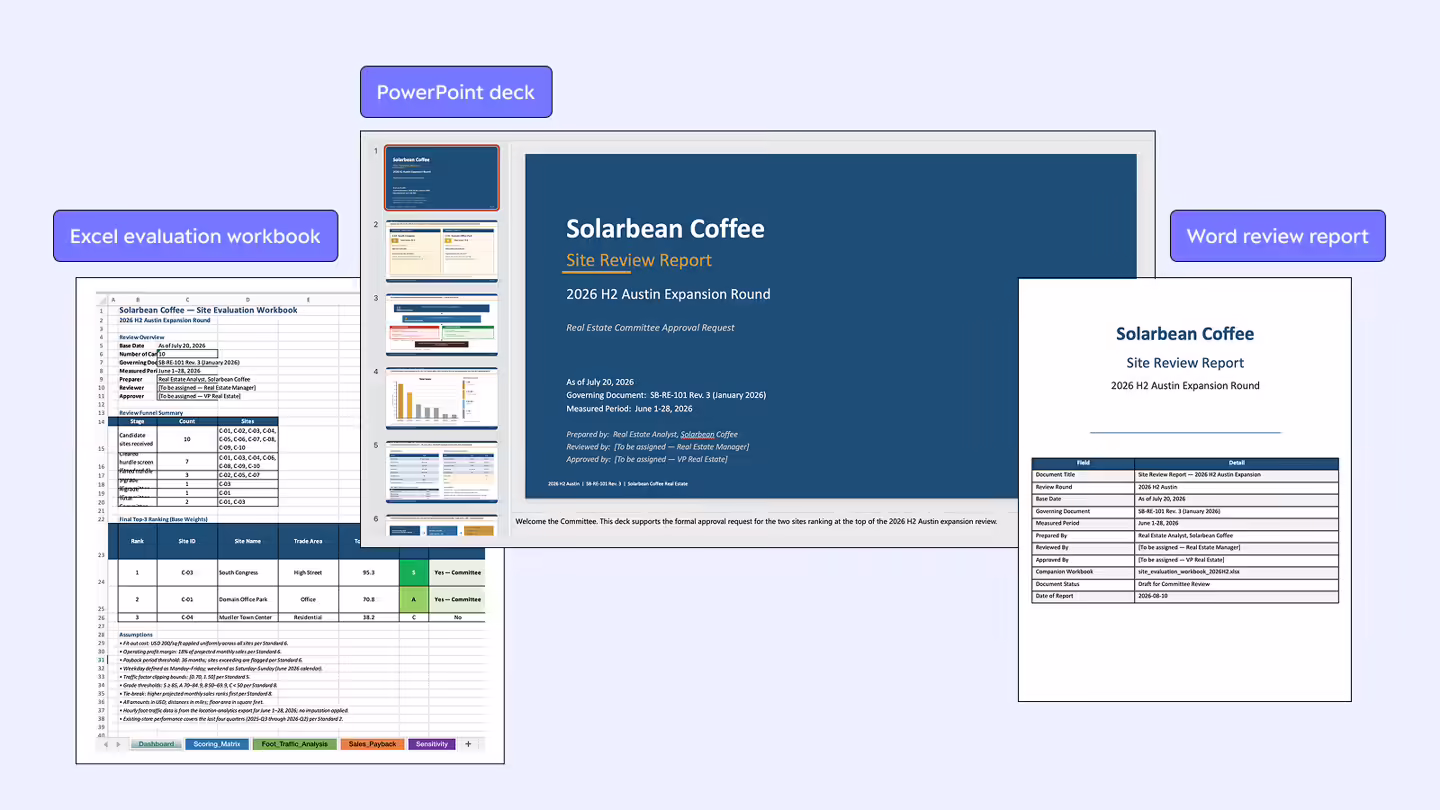Click the Word report title 'Solarbean Coffee'
The width and height of the screenshot is (1440, 810).
tap(1185, 334)
